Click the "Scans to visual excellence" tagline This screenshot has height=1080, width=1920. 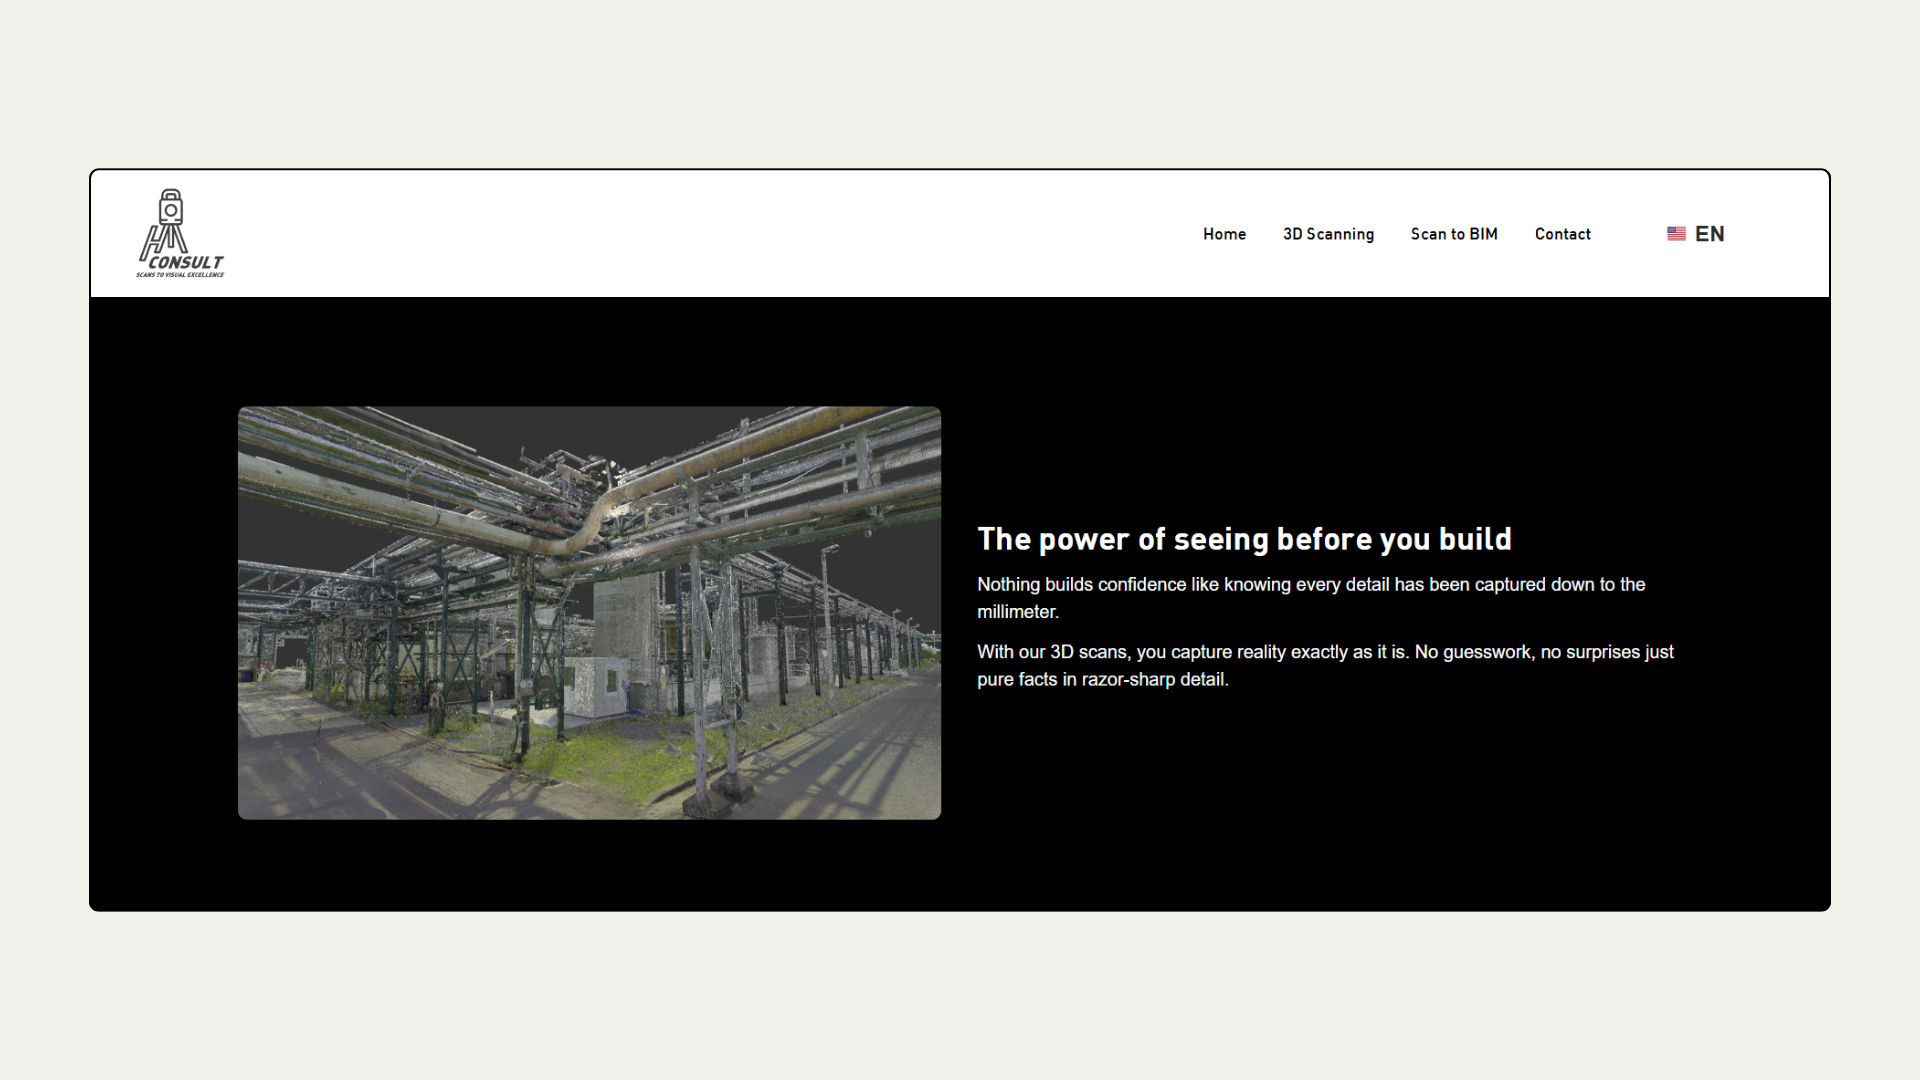(180, 275)
